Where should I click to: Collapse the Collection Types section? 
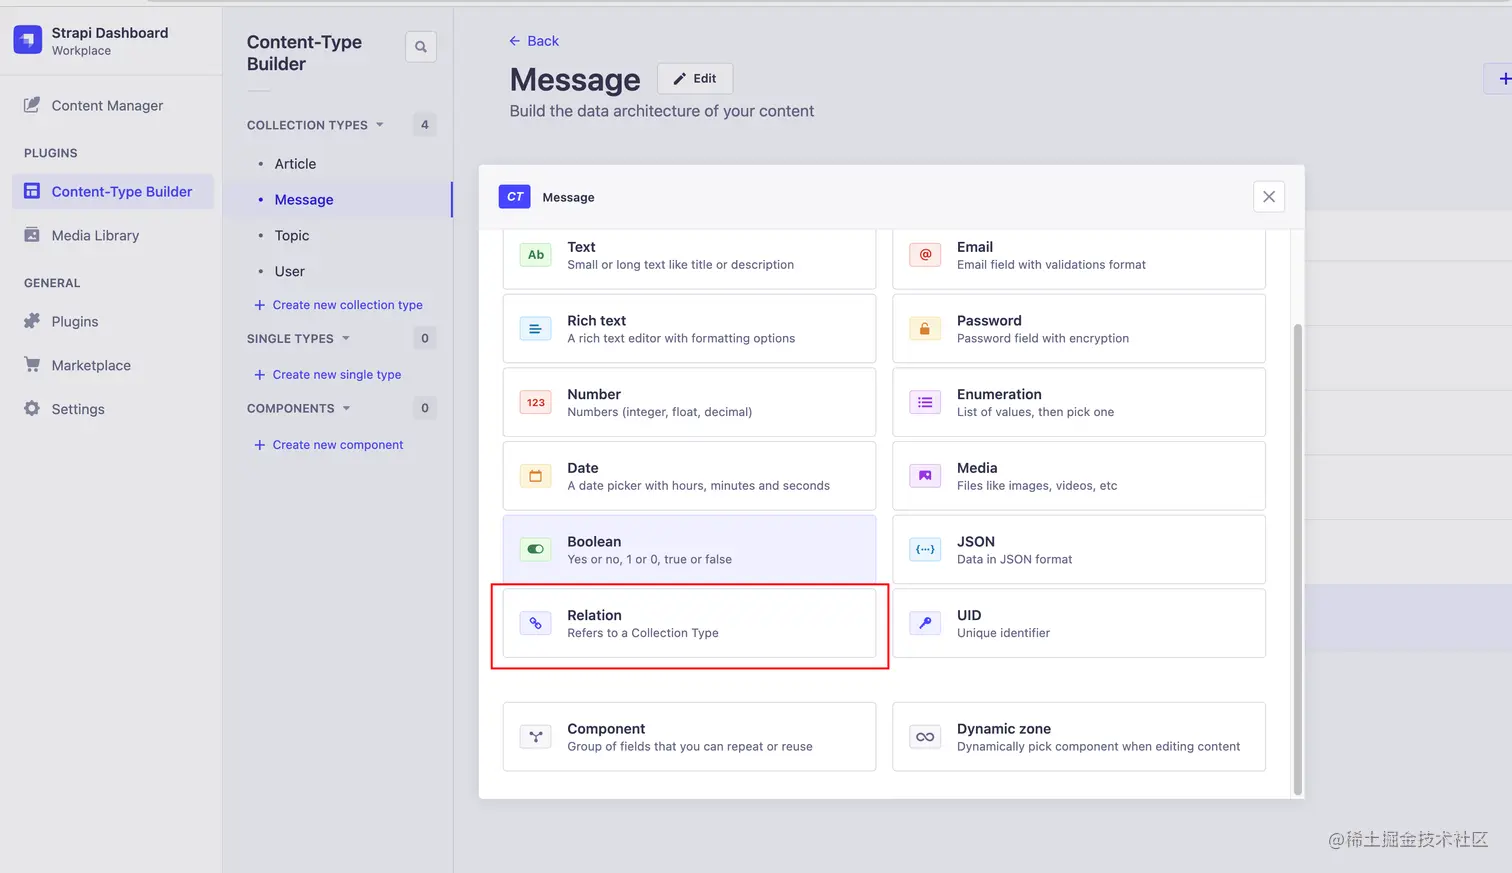(x=315, y=125)
